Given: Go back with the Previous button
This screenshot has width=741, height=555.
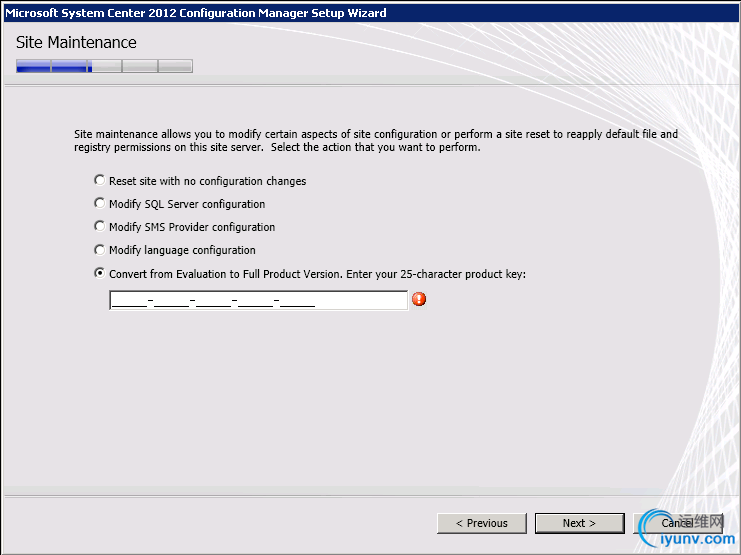Looking at the screenshot, I should click(x=482, y=523).
